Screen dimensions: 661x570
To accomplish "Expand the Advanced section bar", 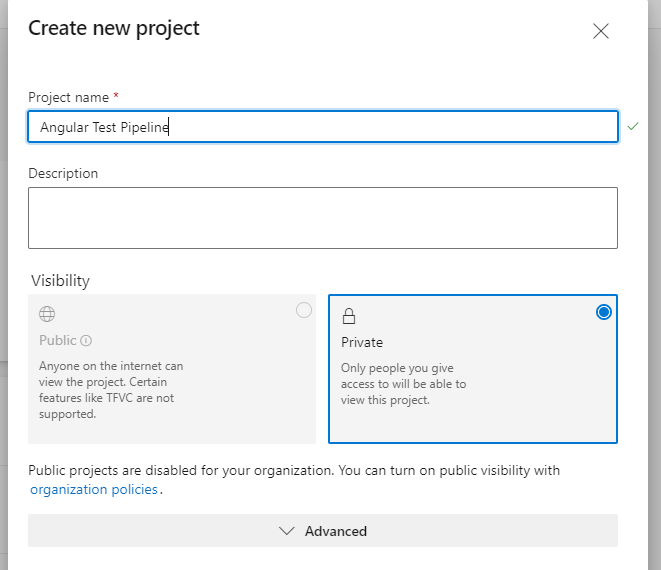I will tap(322, 531).
